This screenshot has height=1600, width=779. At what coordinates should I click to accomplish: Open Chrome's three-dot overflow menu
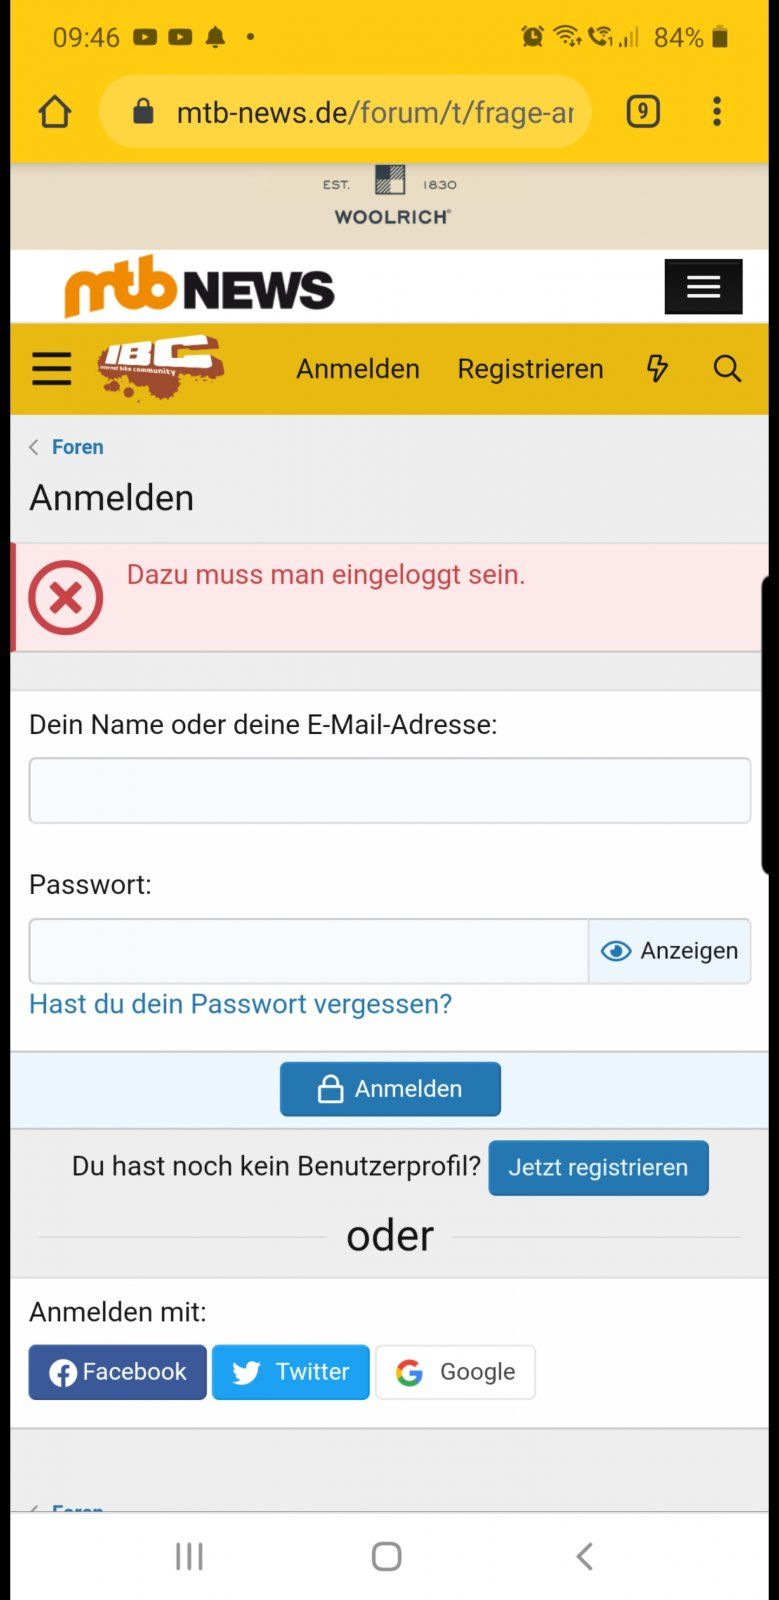click(716, 111)
